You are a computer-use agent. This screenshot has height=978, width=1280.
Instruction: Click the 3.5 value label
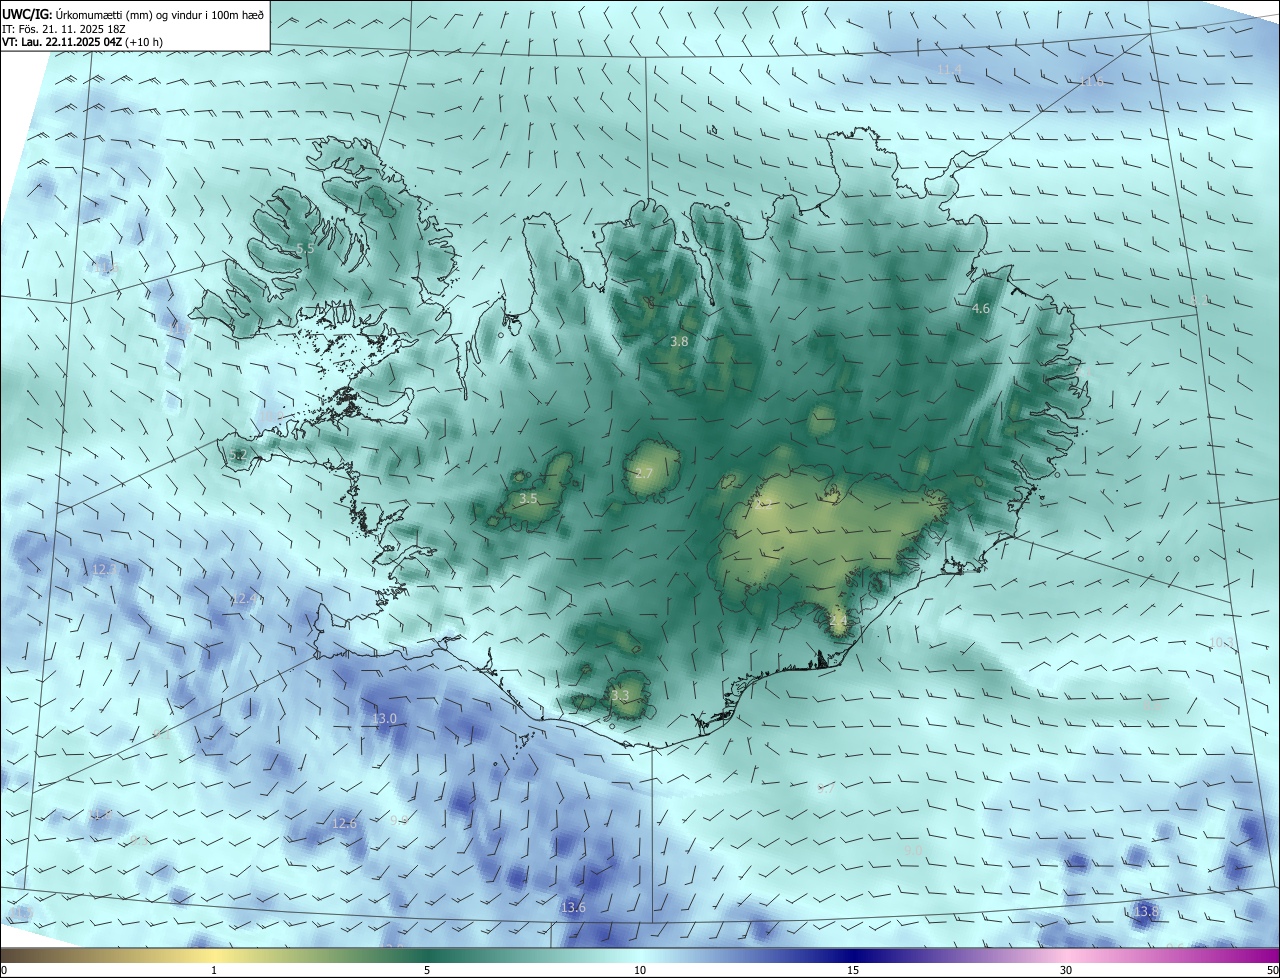pos(528,498)
